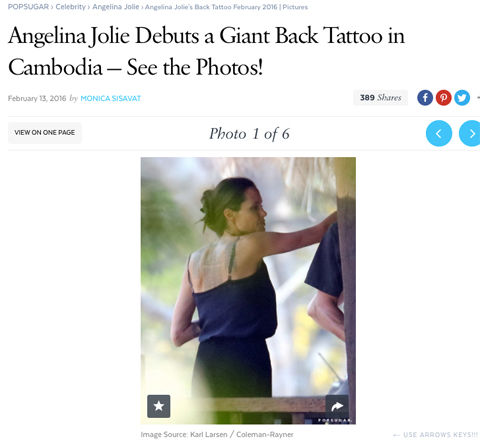The height and width of the screenshot is (441, 480).
Task: Open author Monica Sisavat's page
Action: pyautogui.click(x=111, y=98)
